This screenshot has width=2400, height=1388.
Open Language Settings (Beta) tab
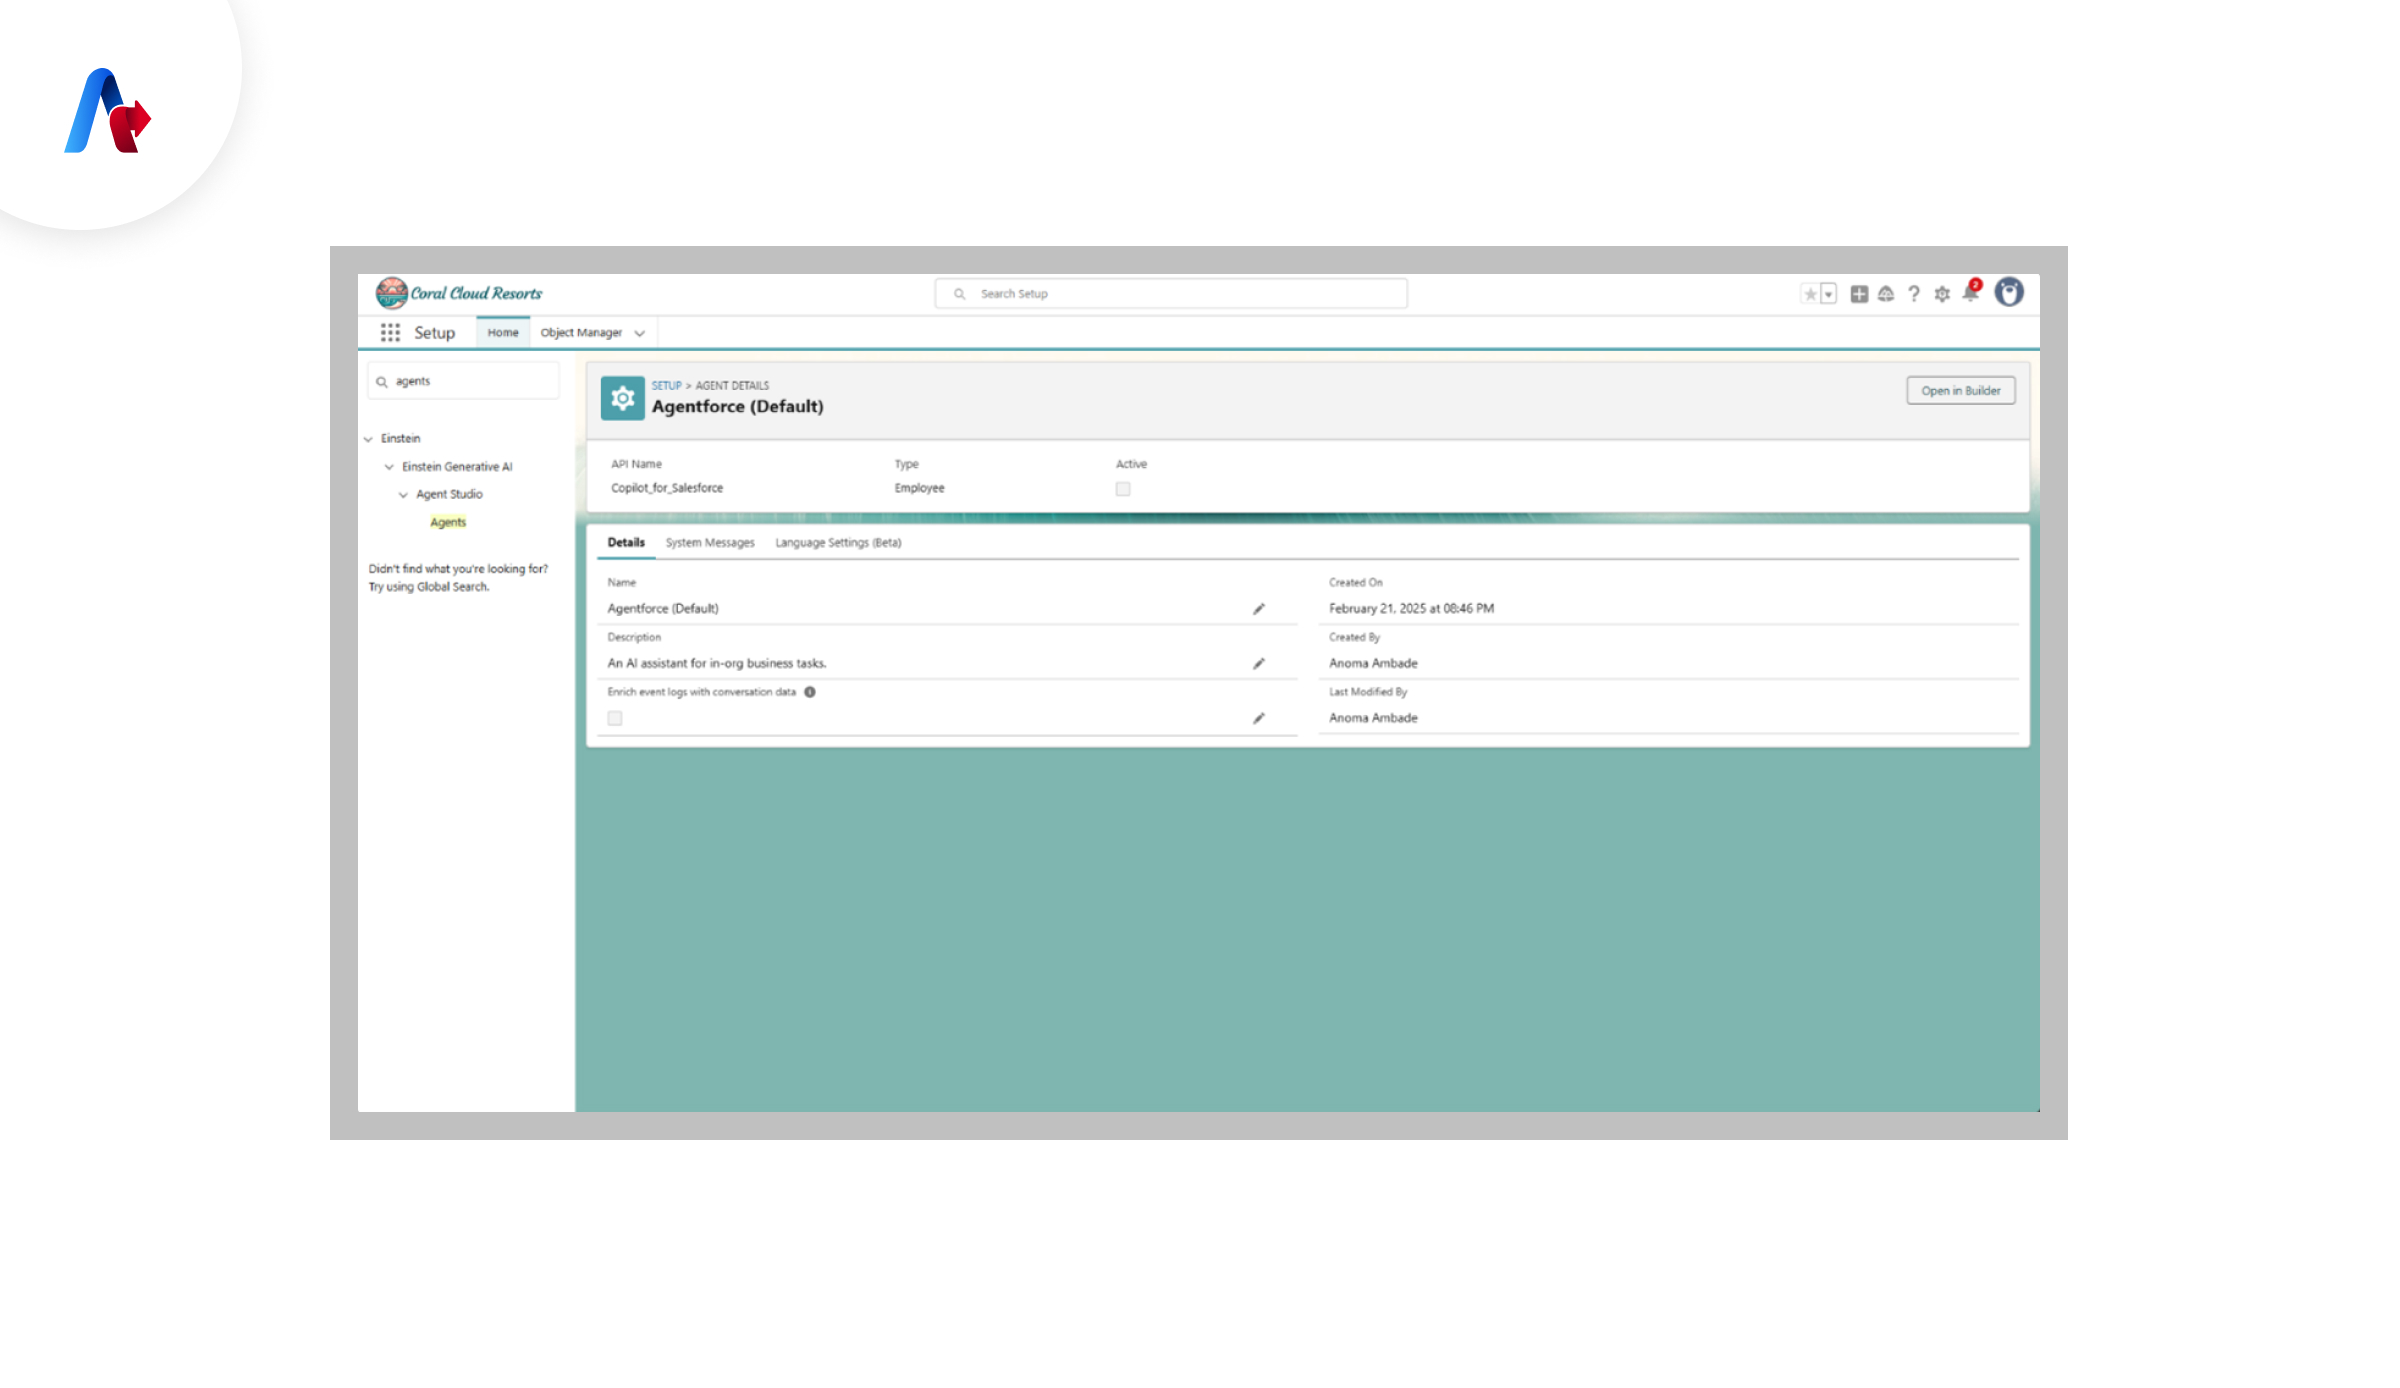(x=838, y=543)
